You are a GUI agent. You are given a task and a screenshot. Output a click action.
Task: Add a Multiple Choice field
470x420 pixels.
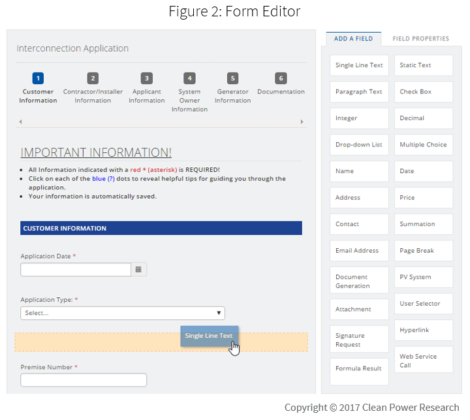424,145
